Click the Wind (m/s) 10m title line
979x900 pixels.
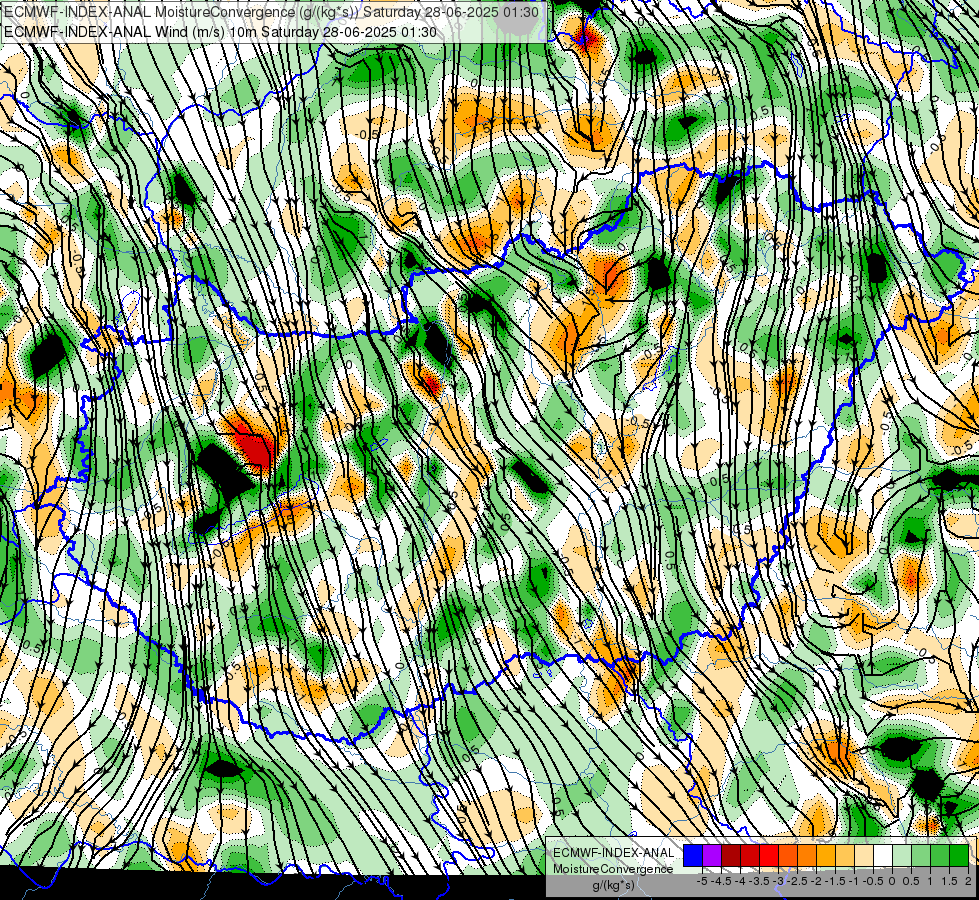pos(220,32)
